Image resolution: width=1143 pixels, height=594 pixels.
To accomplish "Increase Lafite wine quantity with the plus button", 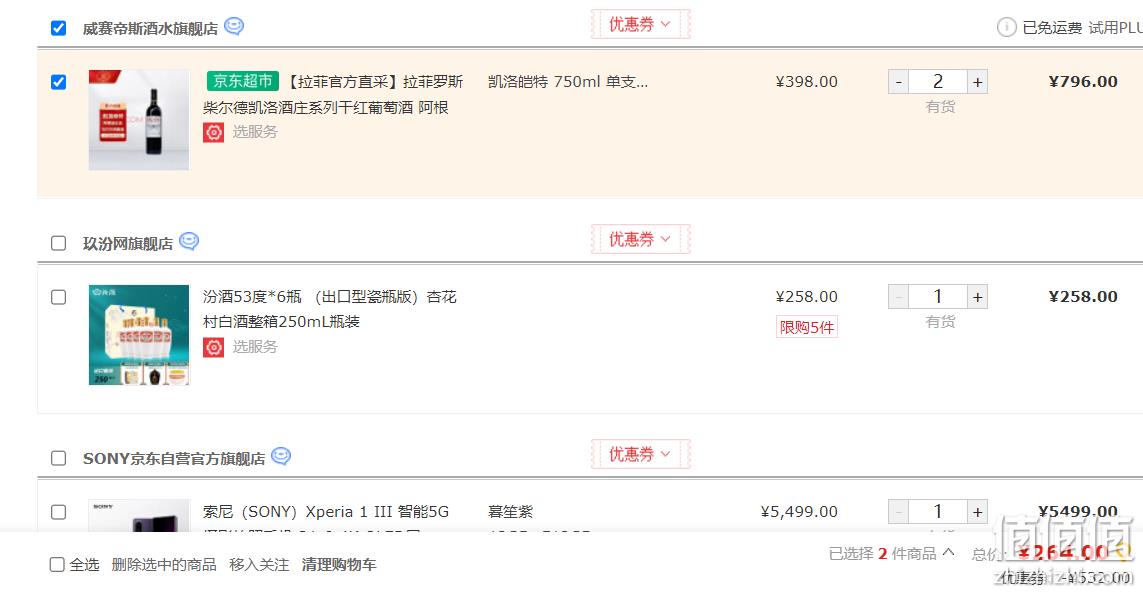I will [978, 82].
